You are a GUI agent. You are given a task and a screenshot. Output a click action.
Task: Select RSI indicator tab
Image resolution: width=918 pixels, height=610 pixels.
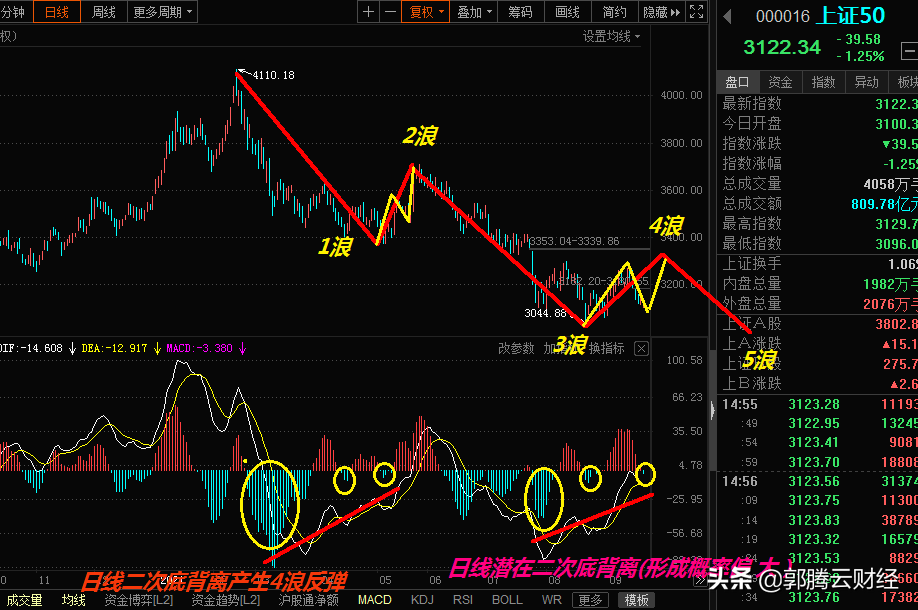463,600
